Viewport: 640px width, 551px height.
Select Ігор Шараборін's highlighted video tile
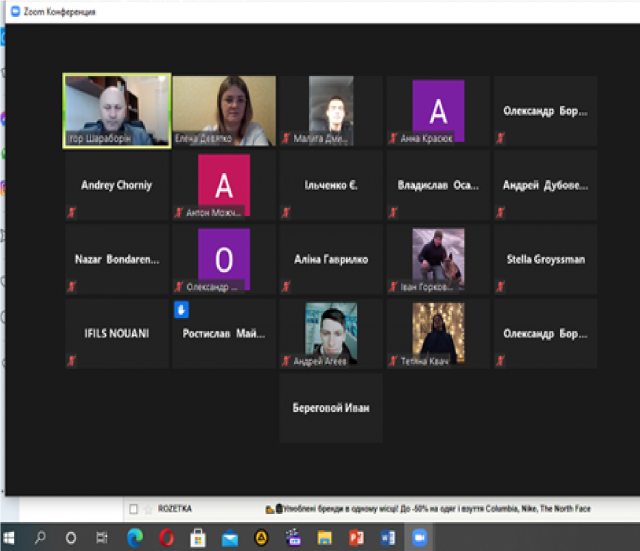(117, 111)
